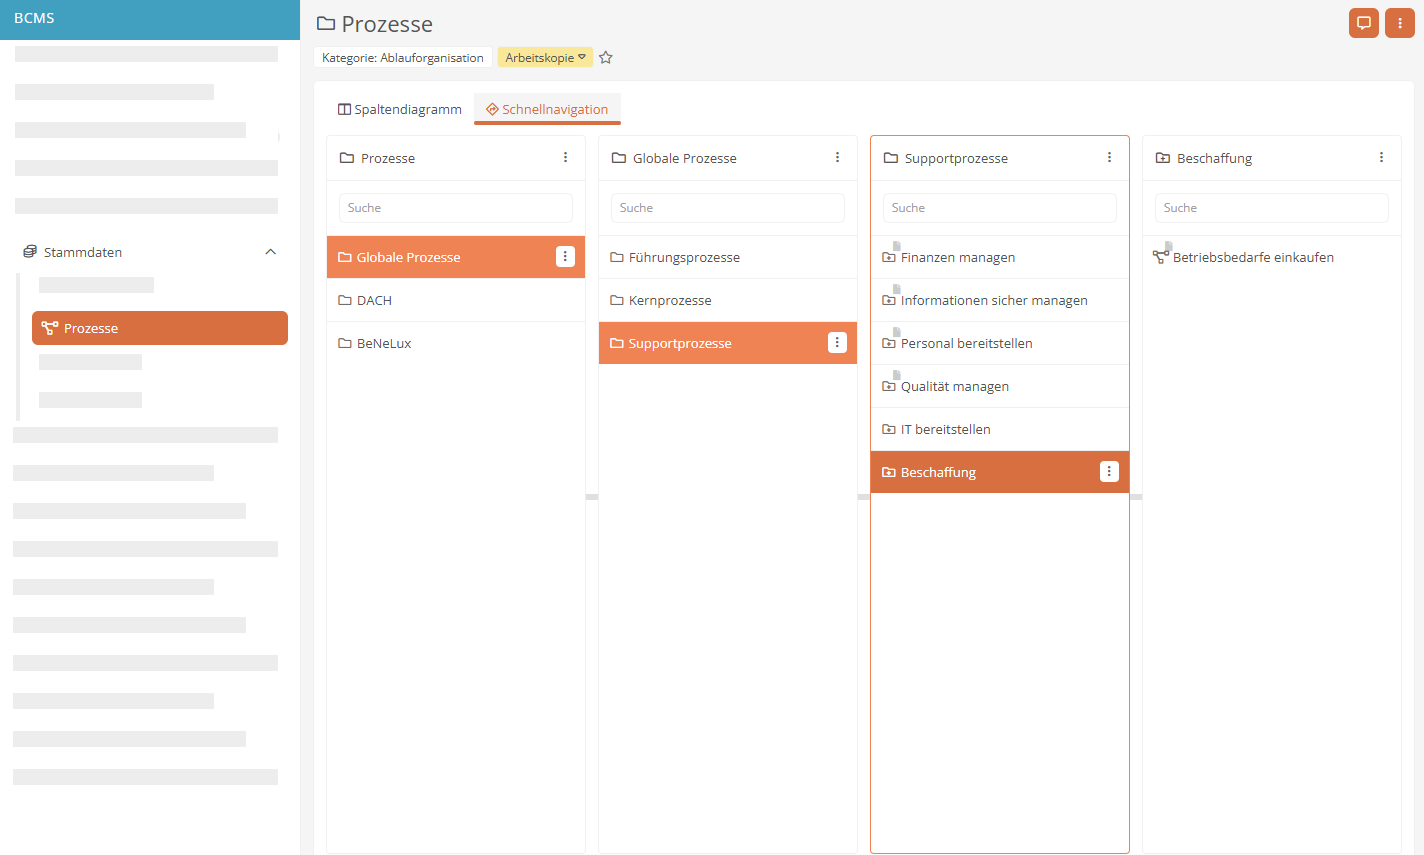Click the process icon beside Betriebsbedarfe einkaufen
The image size is (1424, 855).
(1161, 257)
